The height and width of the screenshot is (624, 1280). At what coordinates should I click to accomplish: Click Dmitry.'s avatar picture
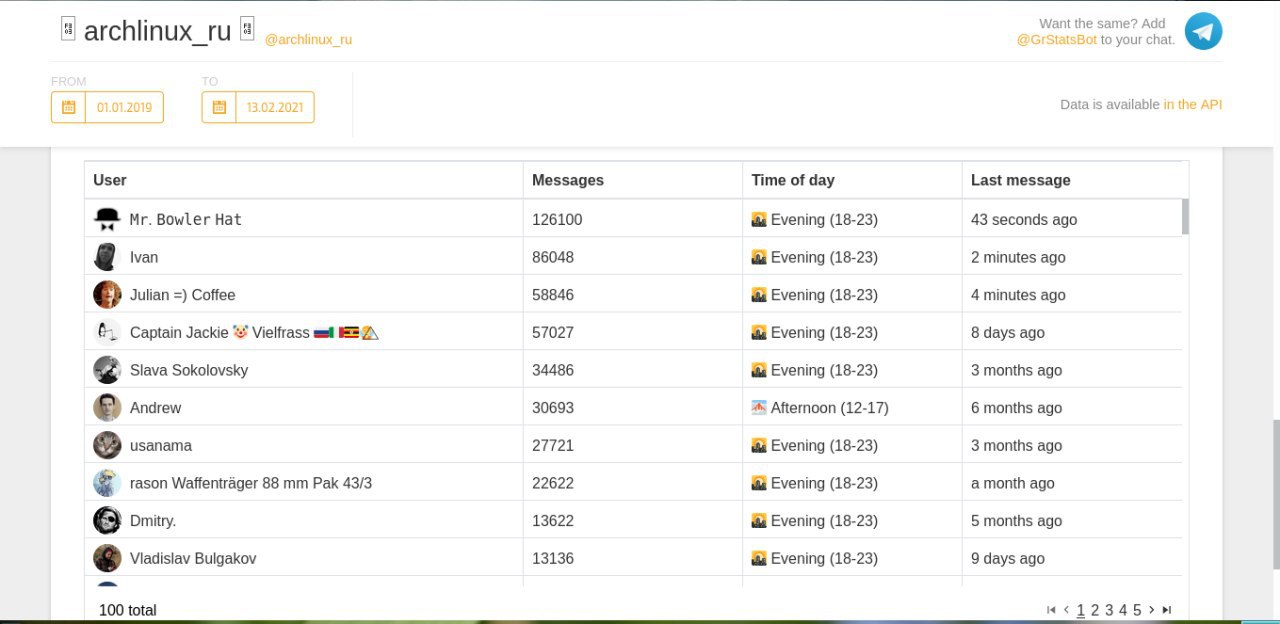coord(107,521)
